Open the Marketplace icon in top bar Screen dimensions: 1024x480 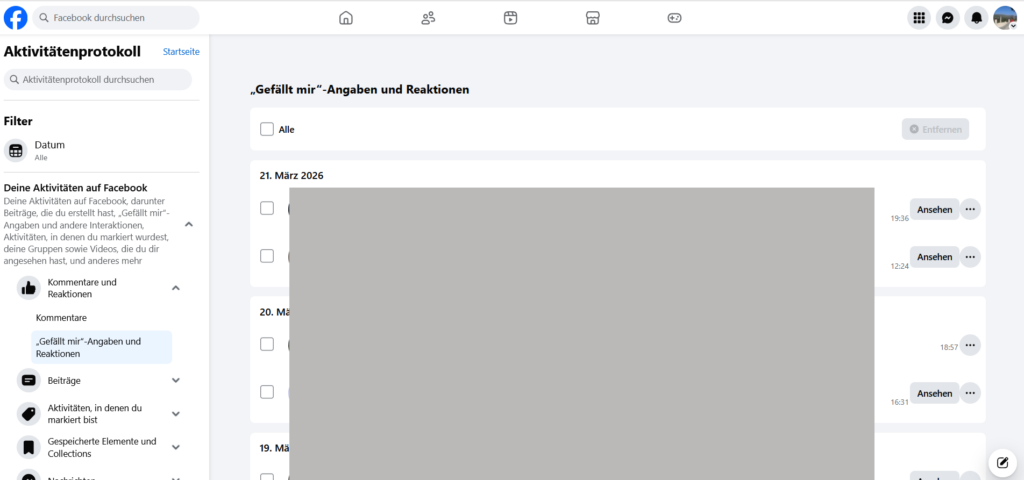(592, 18)
